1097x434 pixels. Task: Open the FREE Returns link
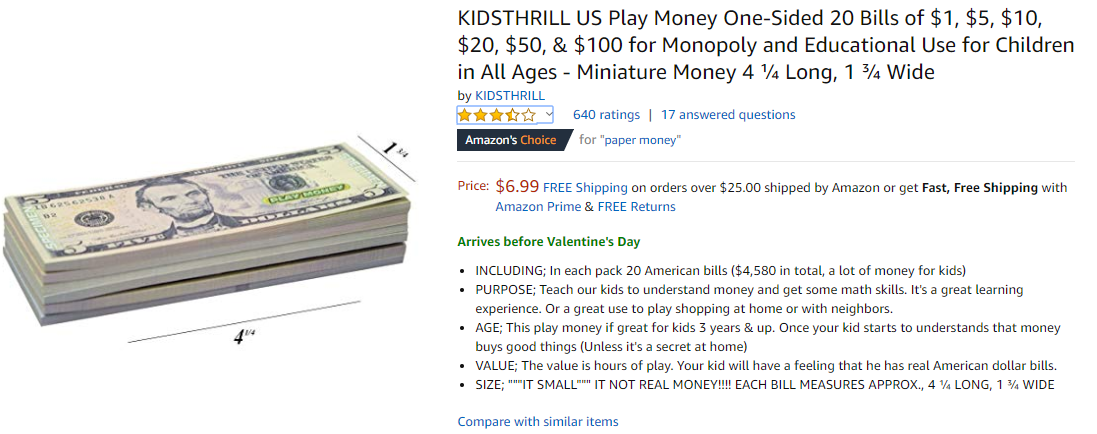(636, 207)
